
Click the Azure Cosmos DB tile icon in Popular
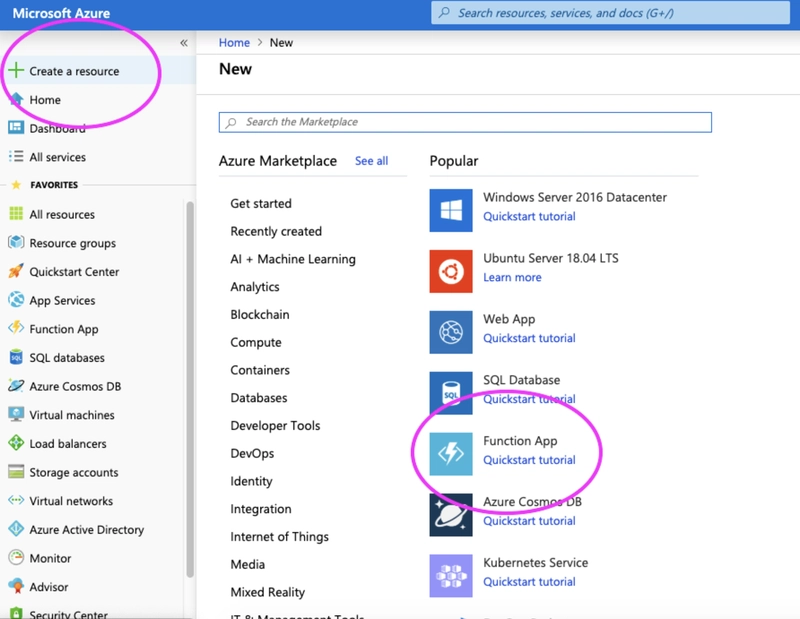tap(451, 515)
